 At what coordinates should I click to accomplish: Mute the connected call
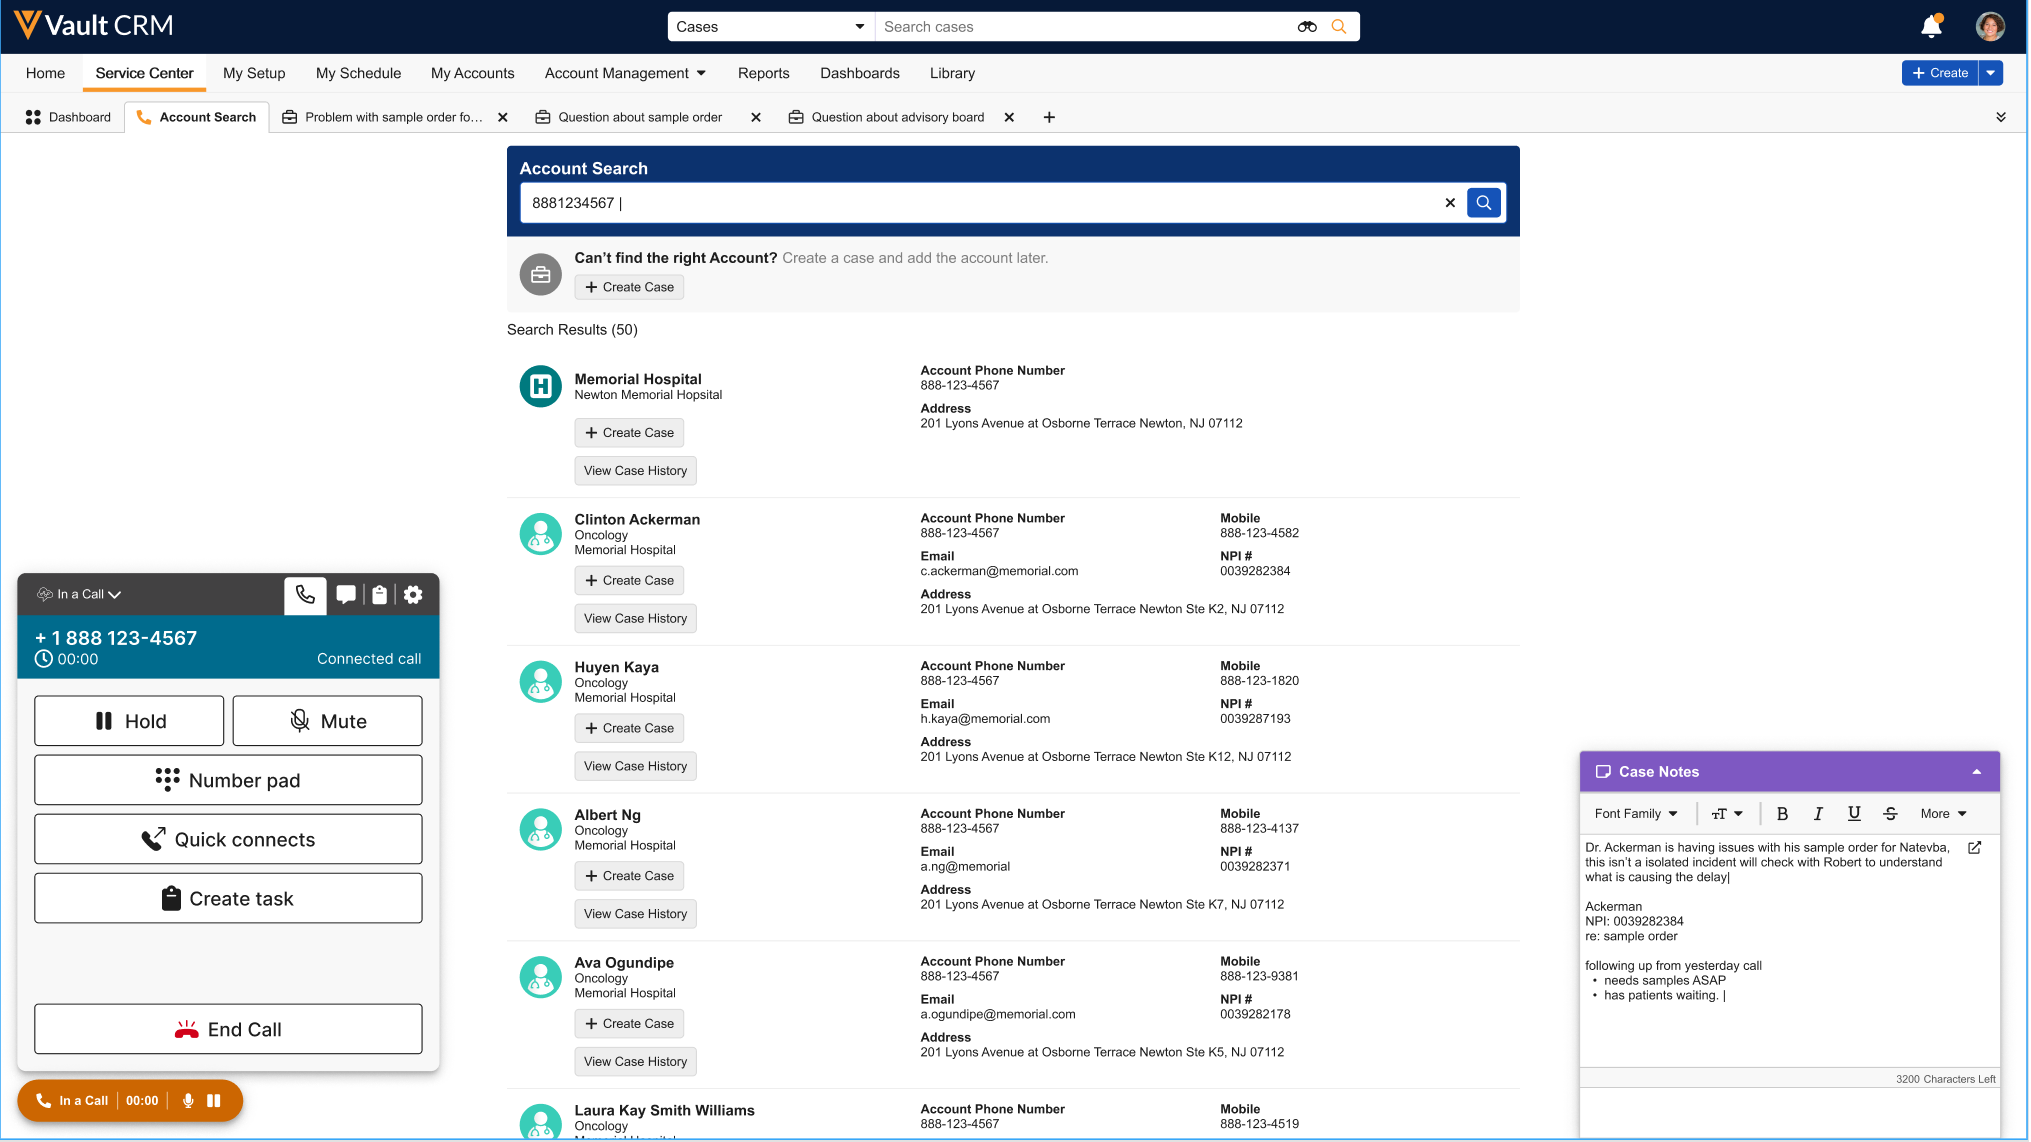(327, 721)
